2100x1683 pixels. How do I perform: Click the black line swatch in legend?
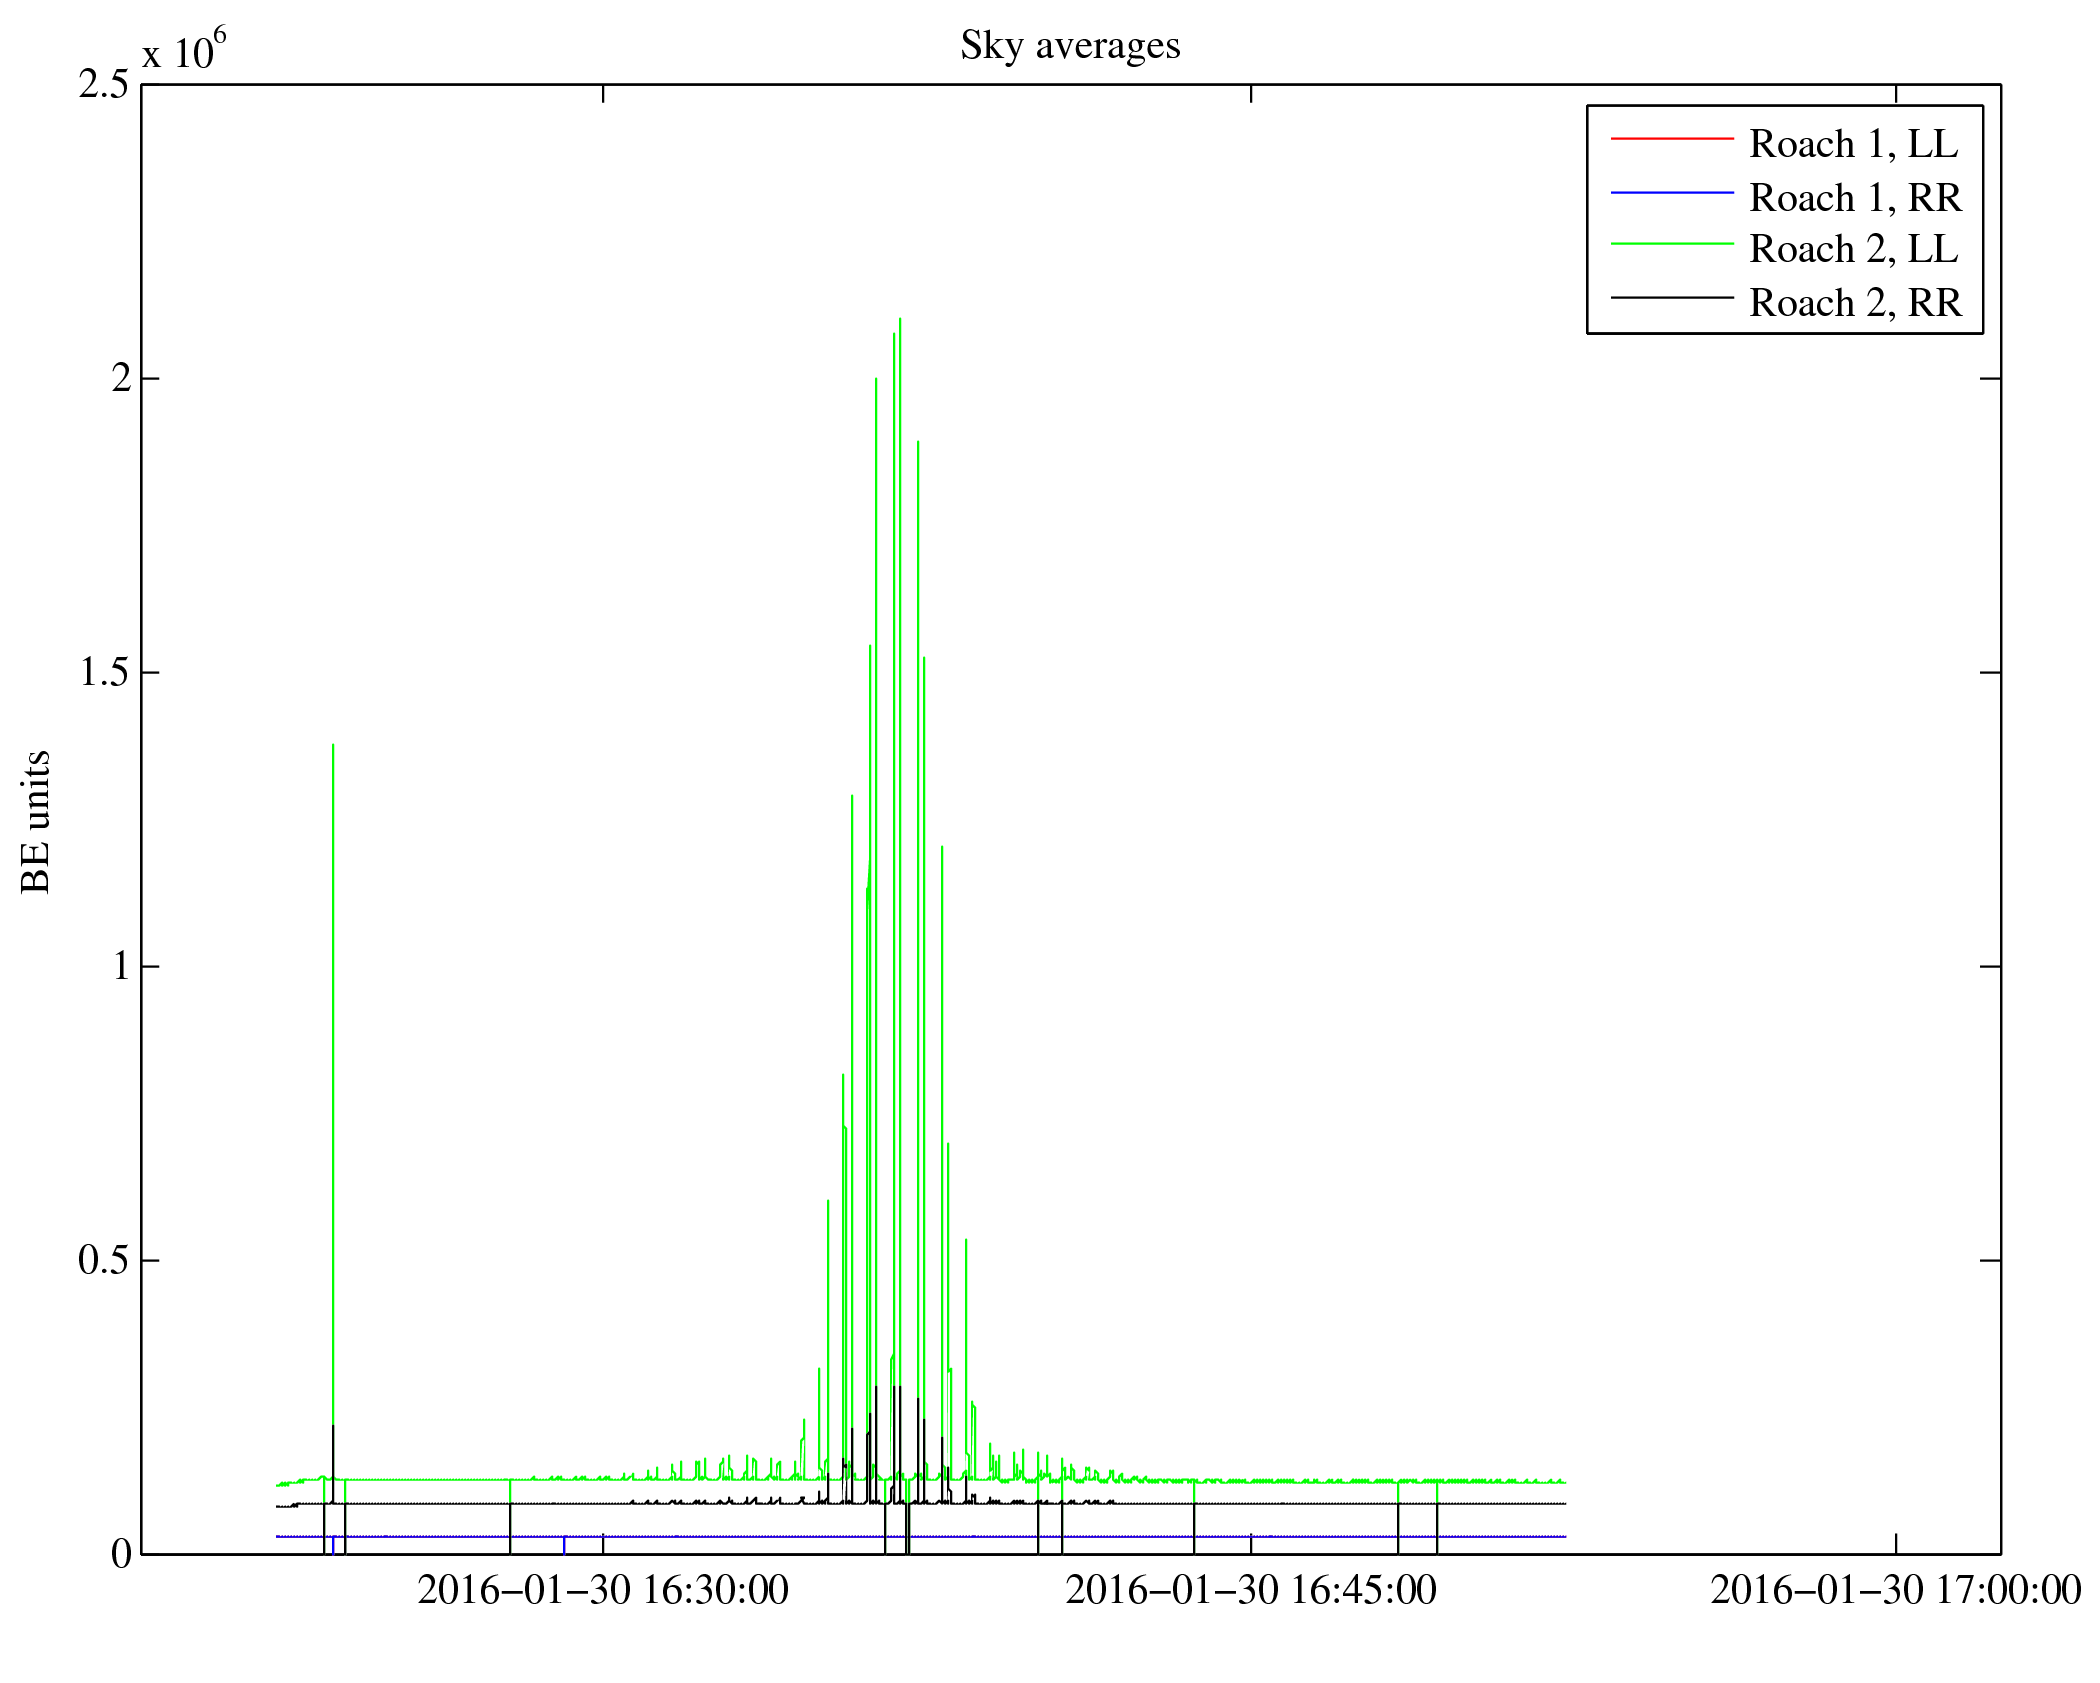(1671, 297)
